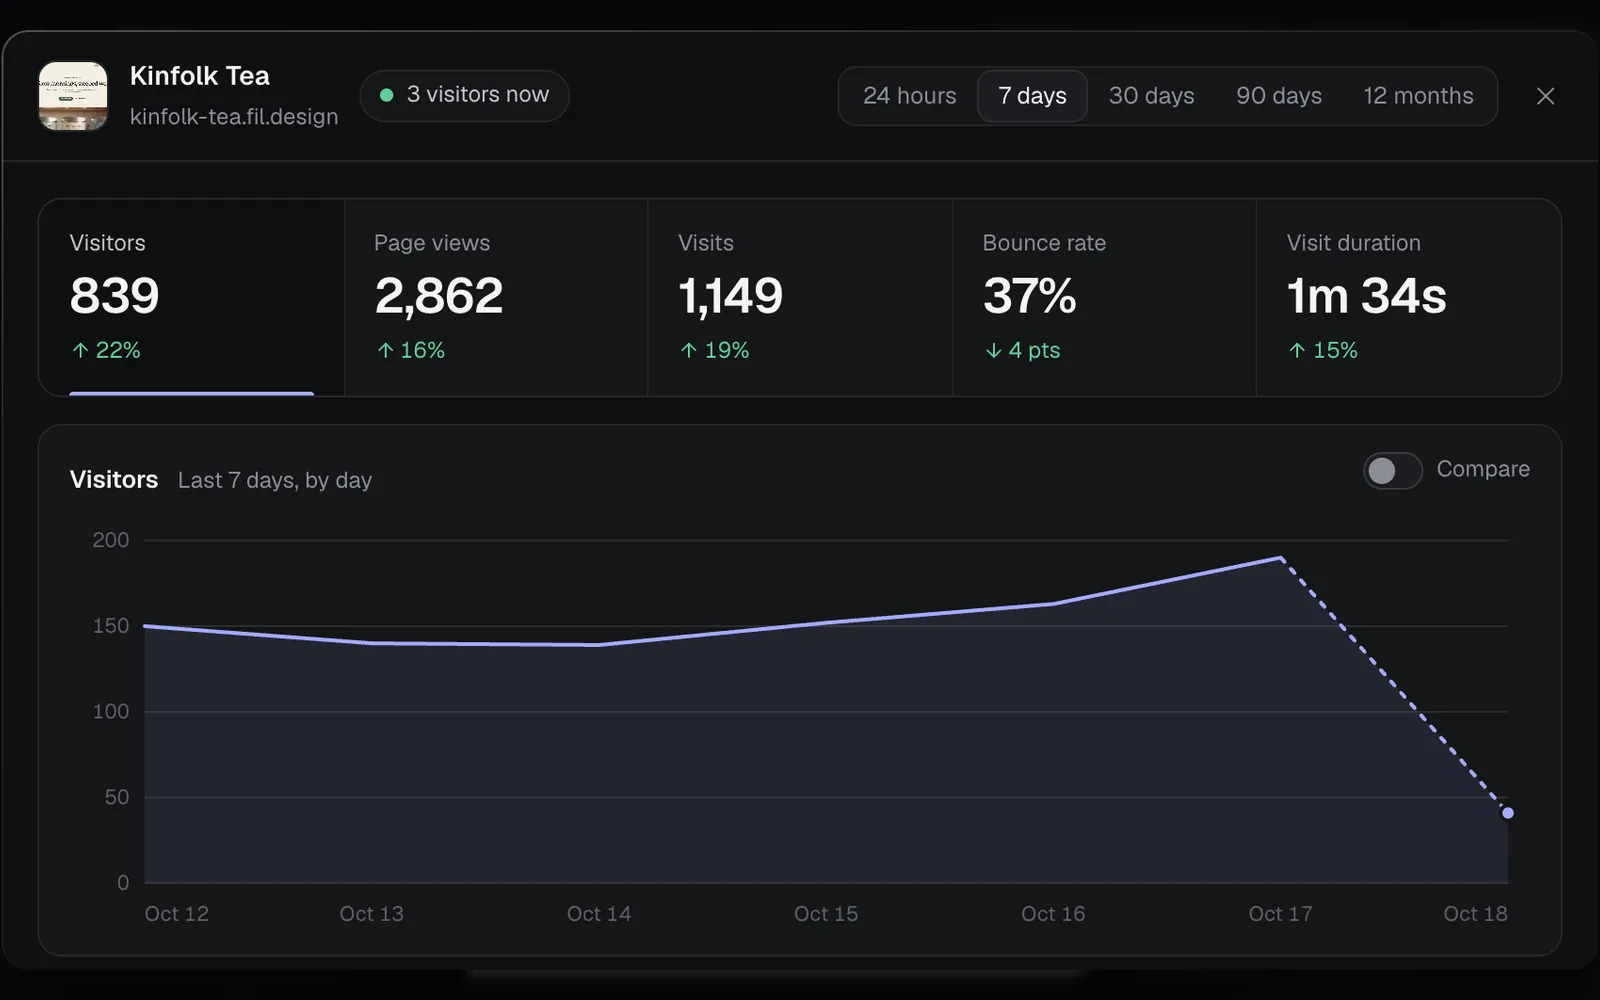Select the Bounce rate metric card

1104,298
